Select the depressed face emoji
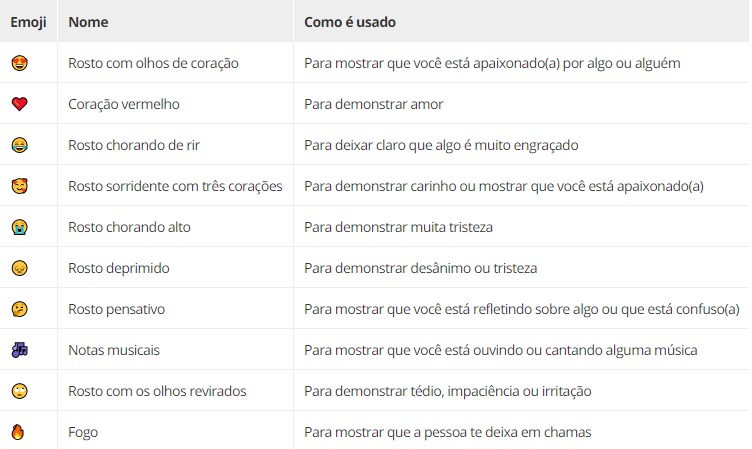The width and height of the screenshot is (752, 449). 20,268
